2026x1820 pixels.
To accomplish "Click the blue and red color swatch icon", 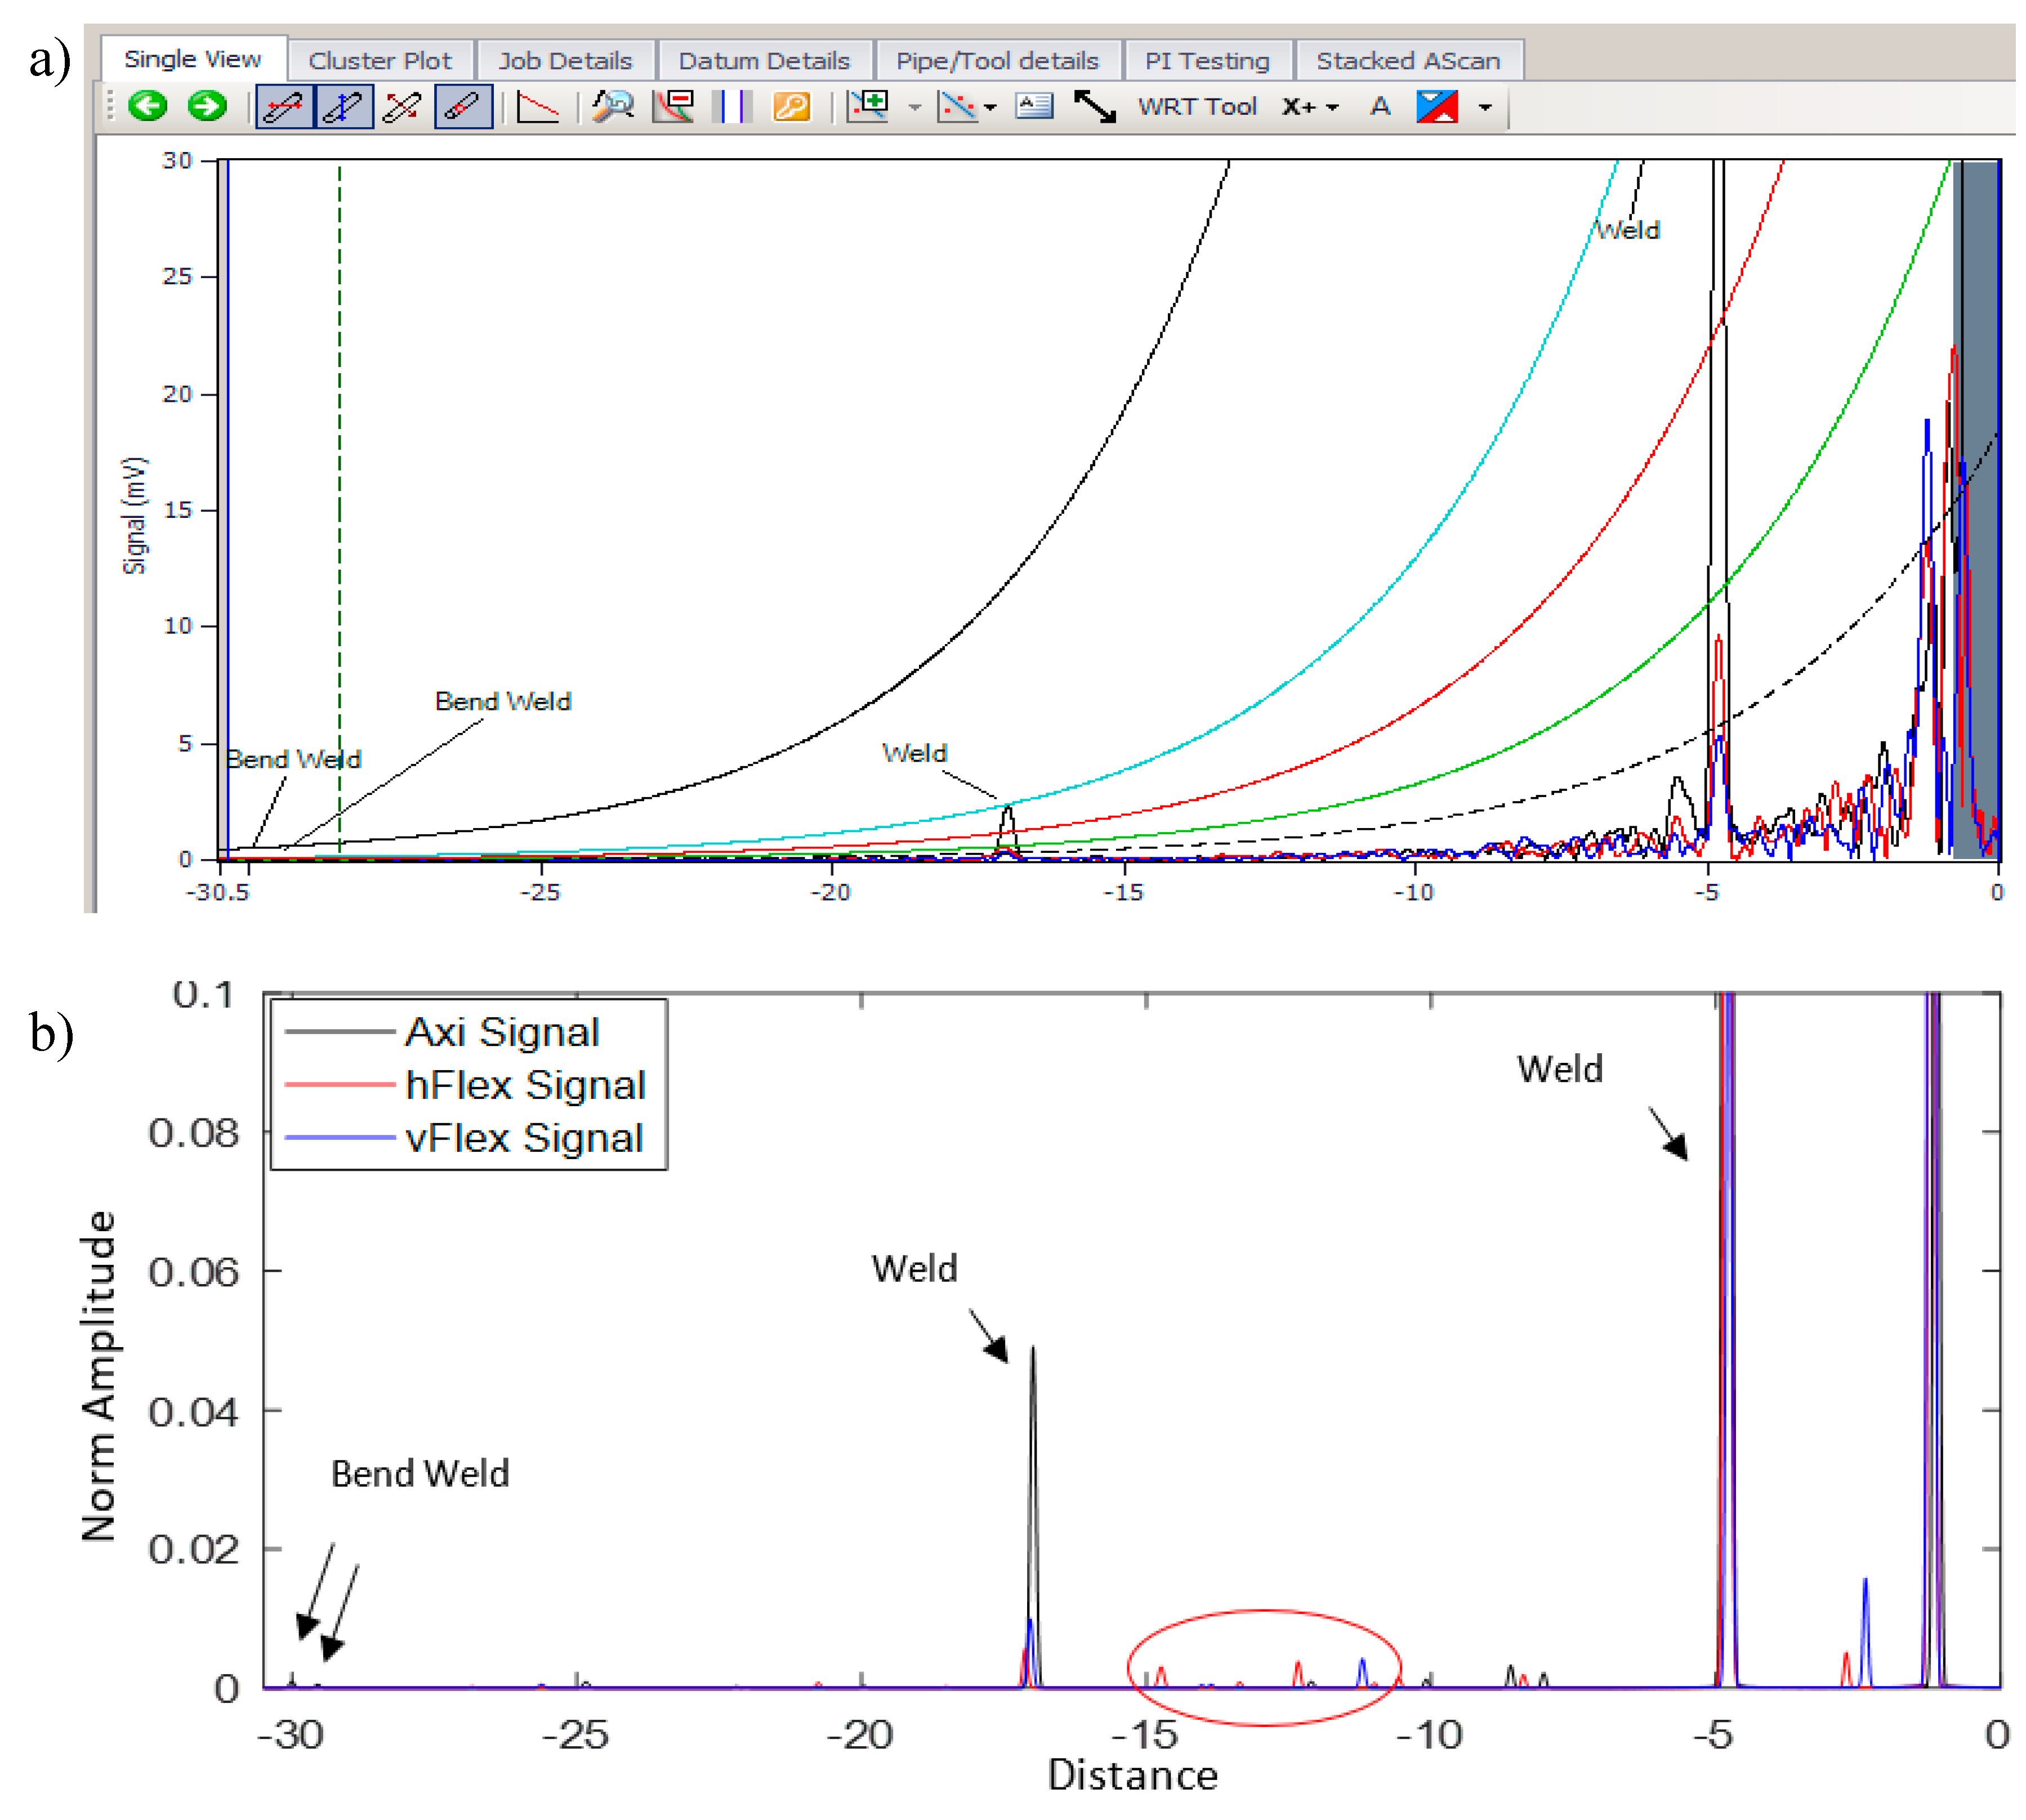I will click(1437, 106).
